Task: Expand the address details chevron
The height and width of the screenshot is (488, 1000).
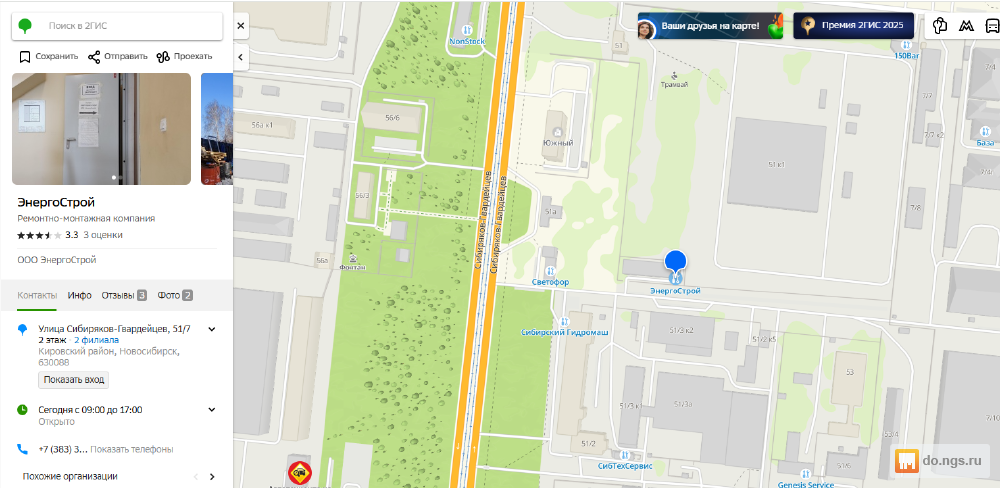Action: [x=212, y=329]
